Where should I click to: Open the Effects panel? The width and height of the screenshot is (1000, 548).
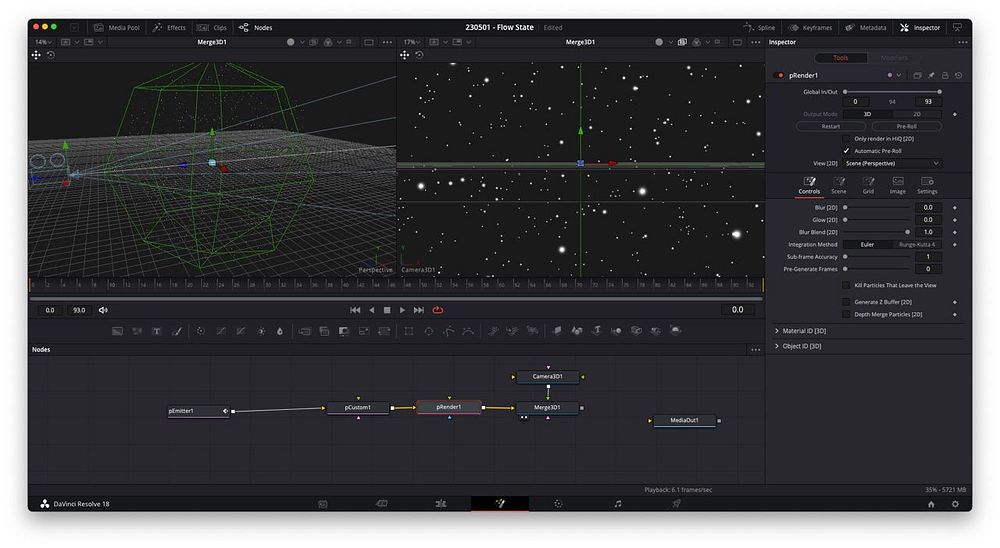coord(170,27)
